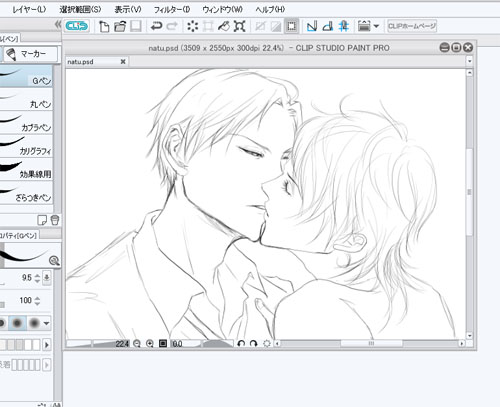Screen dimensions: 500x407
Task: Open the ウィンドウ(W) menu
Action: (222, 9)
